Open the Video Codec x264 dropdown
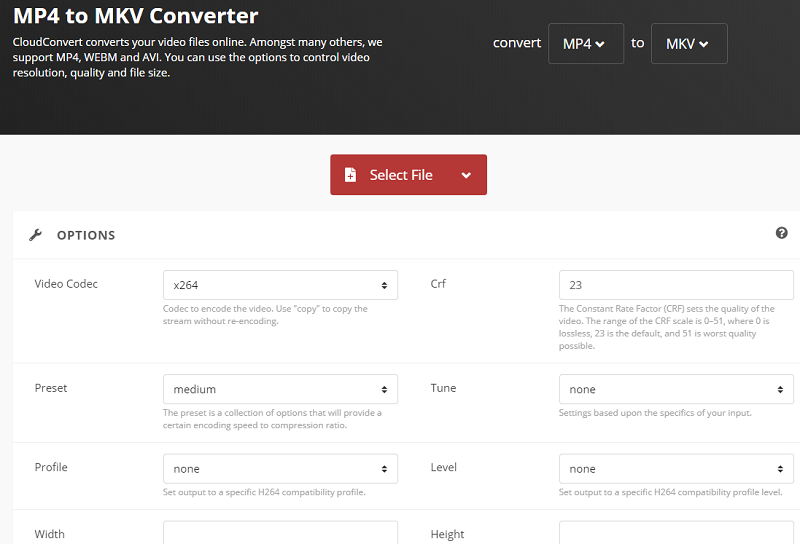 (280, 285)
